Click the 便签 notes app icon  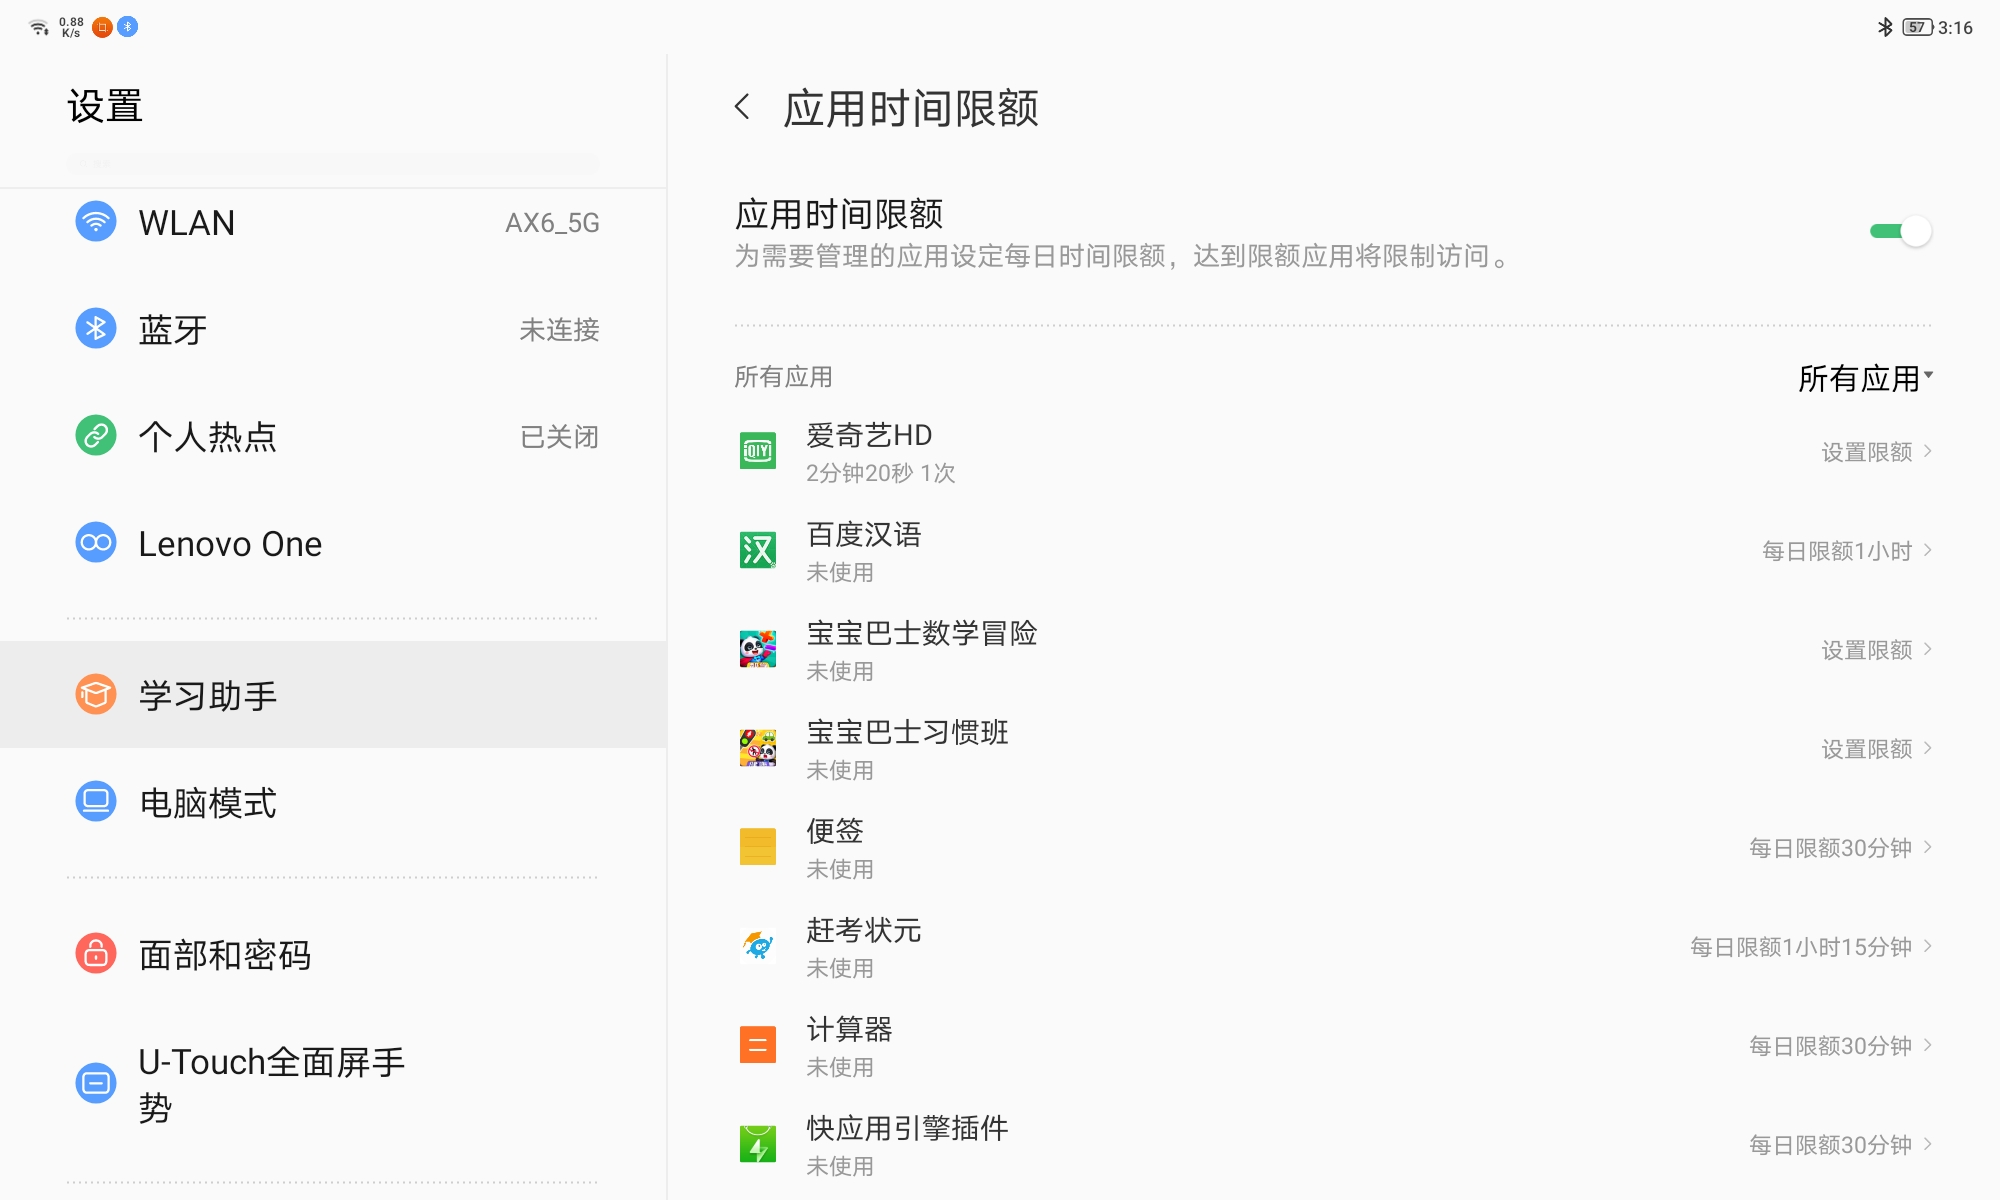point(758,846)
